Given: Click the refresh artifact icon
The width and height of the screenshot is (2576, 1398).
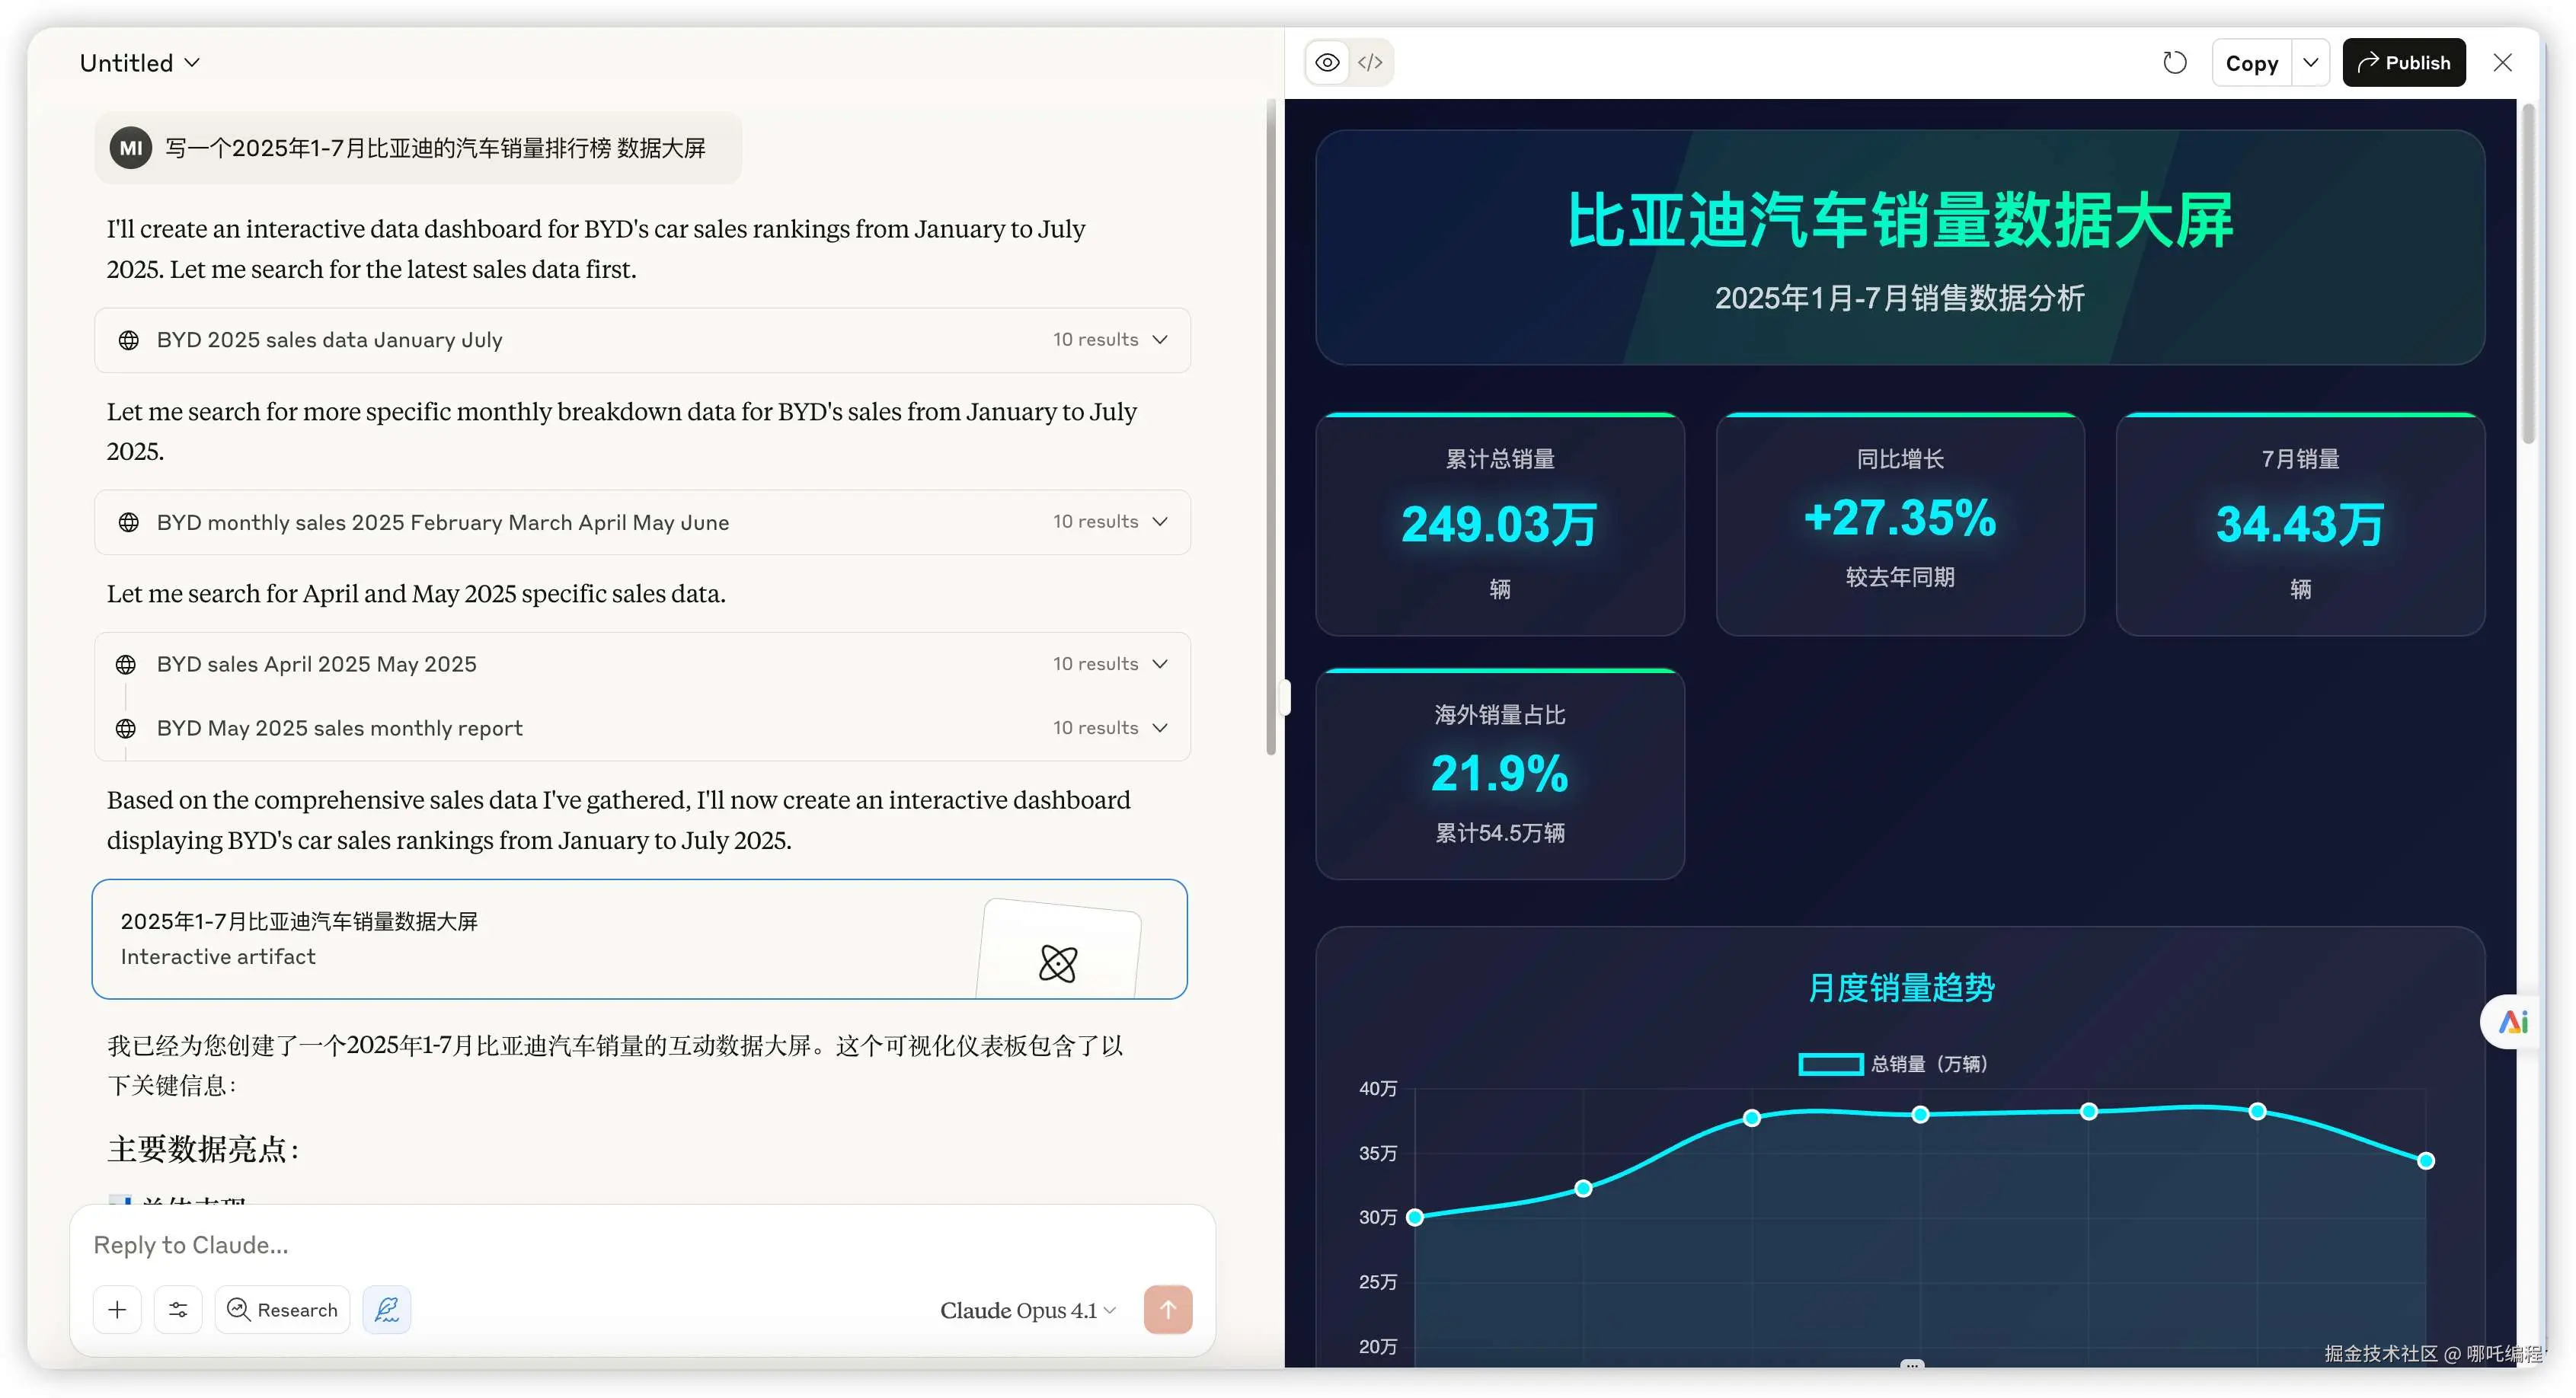Looking at the screenshot, I should [x=2174, y=63].
